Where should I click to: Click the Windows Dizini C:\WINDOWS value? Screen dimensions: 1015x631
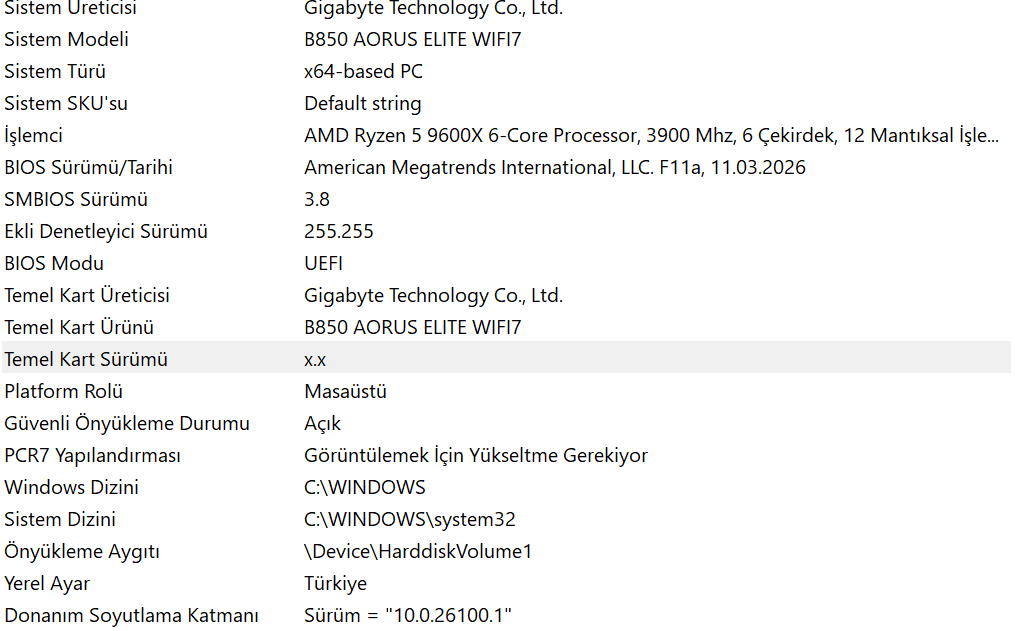[364, 487]
